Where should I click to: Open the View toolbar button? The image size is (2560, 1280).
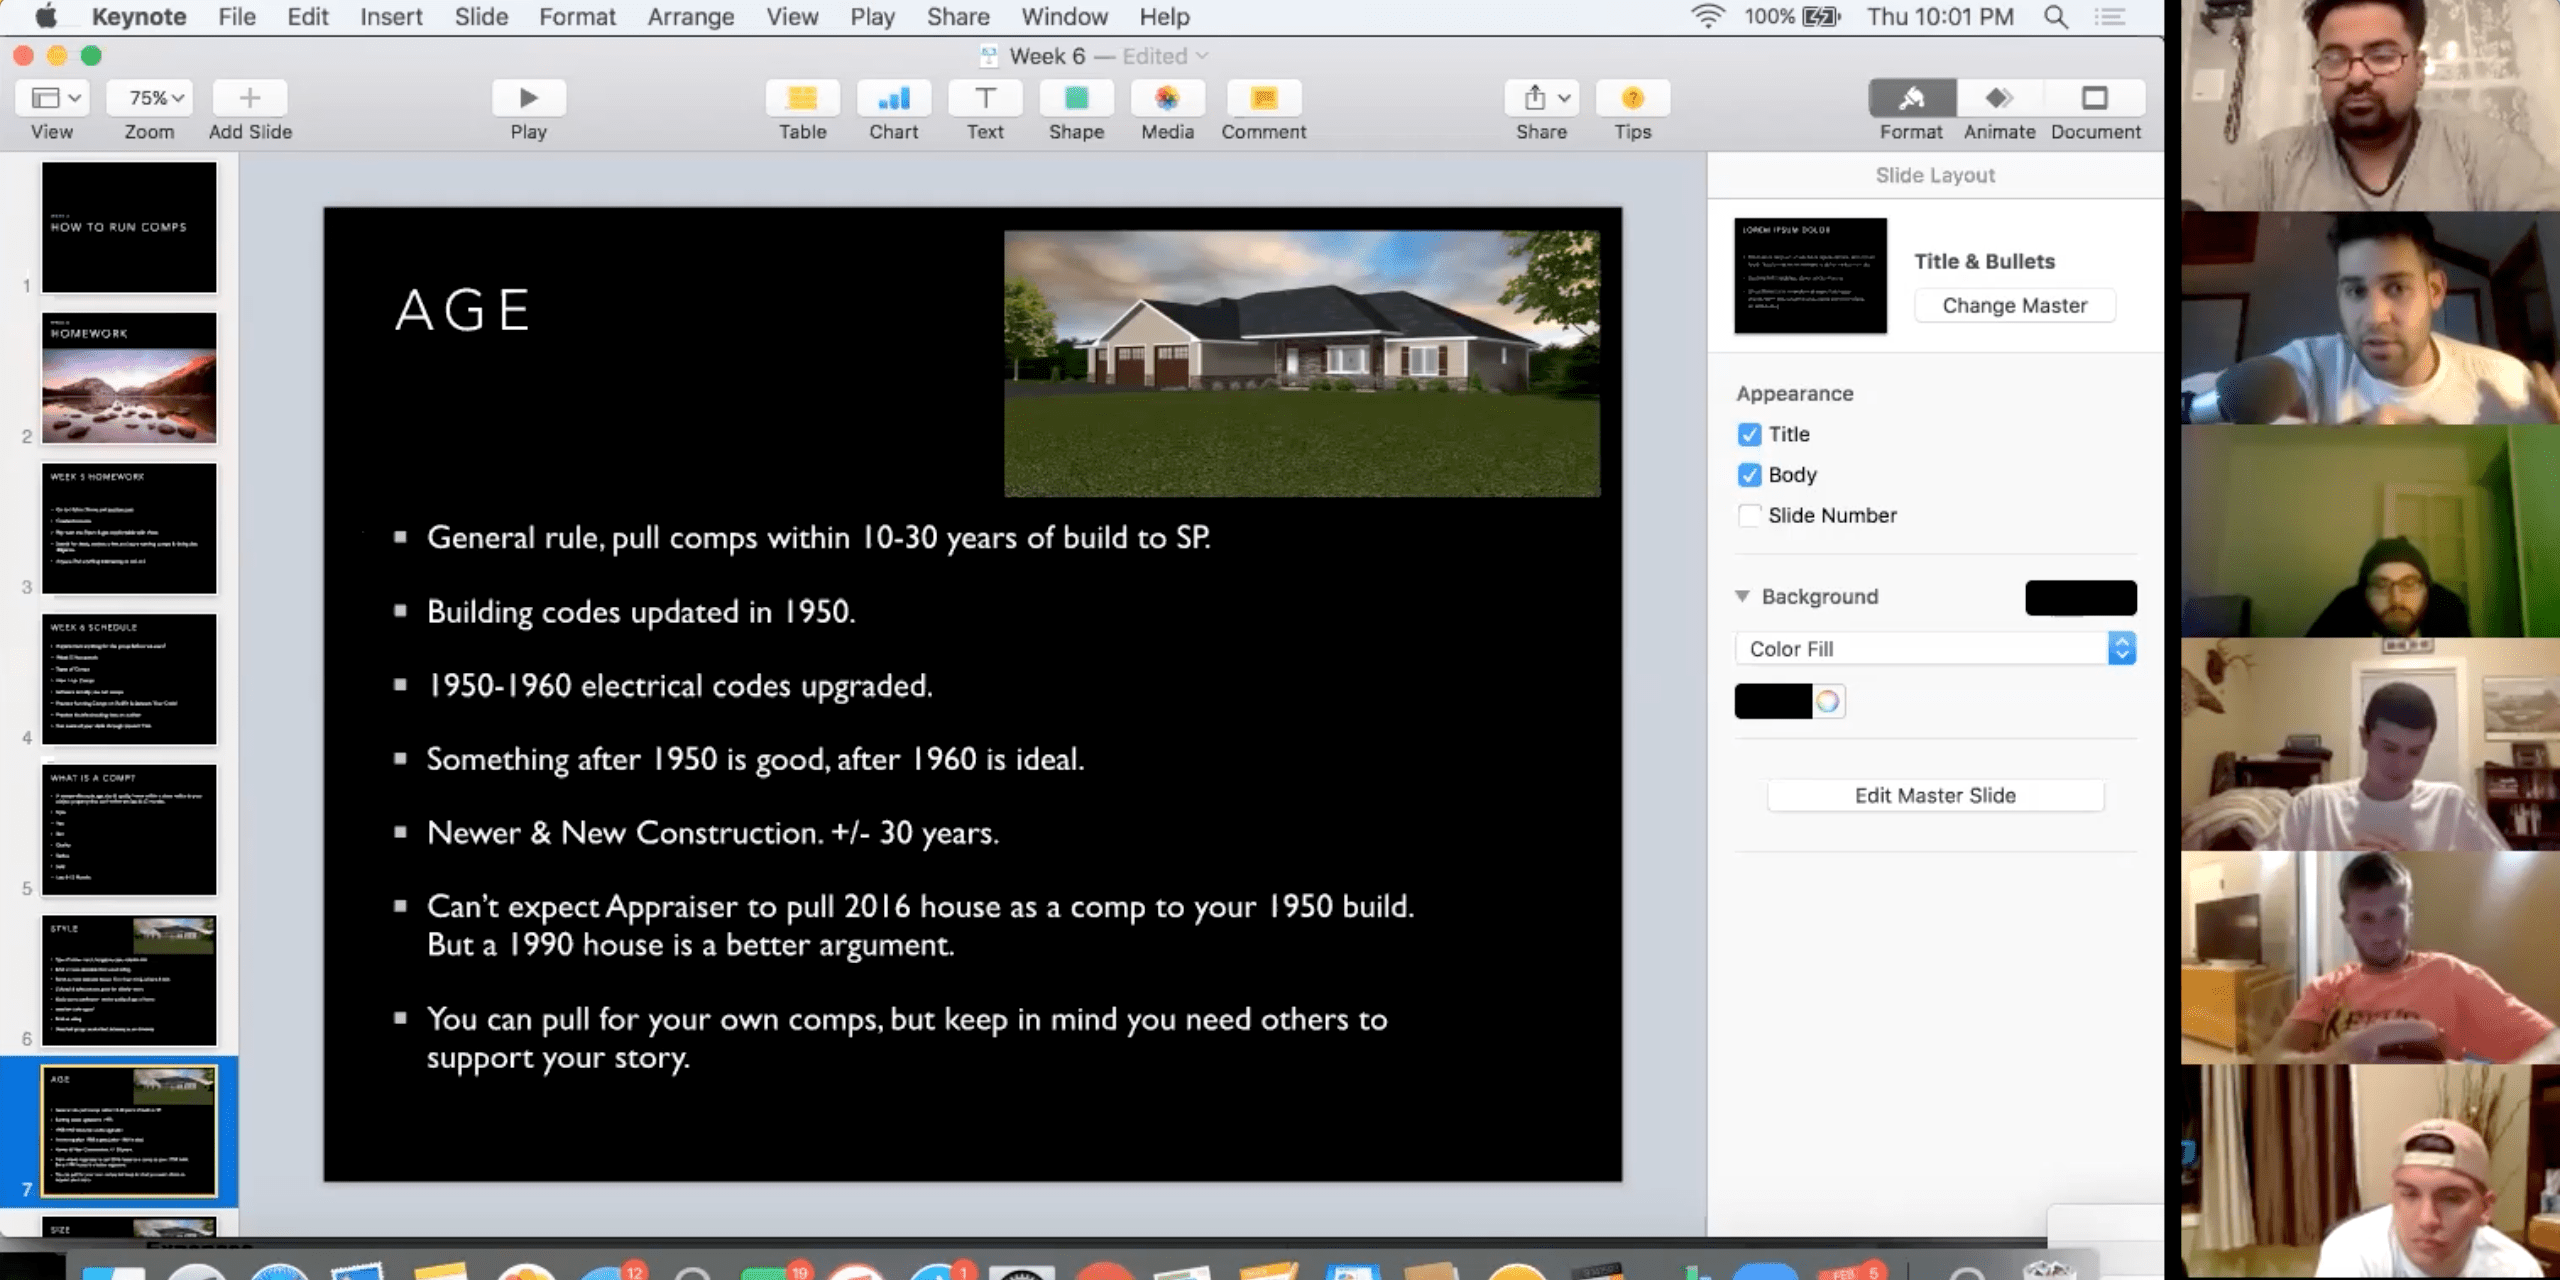[52, 98]
